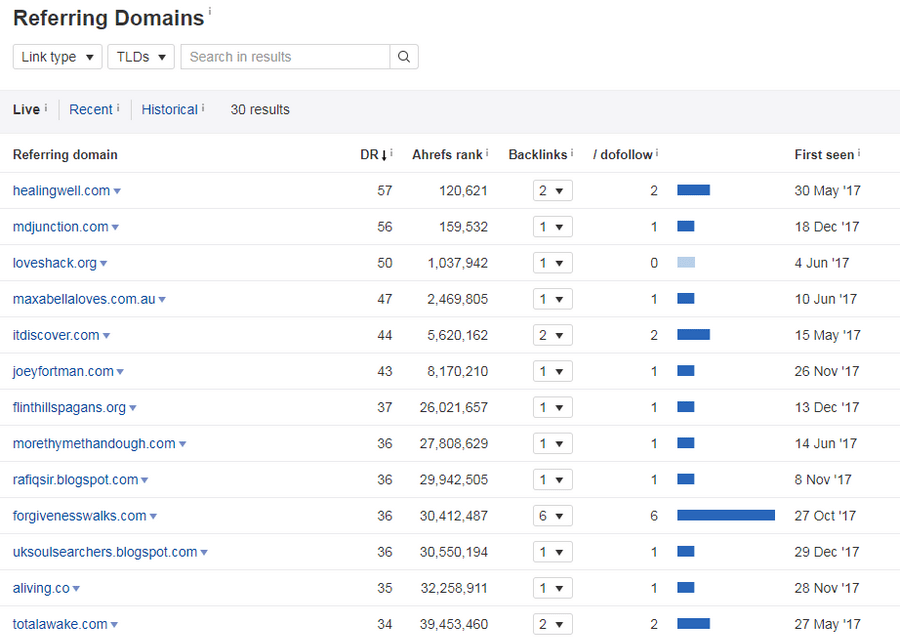900x638 pixels.
Task: Open the menu arrow next to forgivenesswalks.com
Action: 154,517
